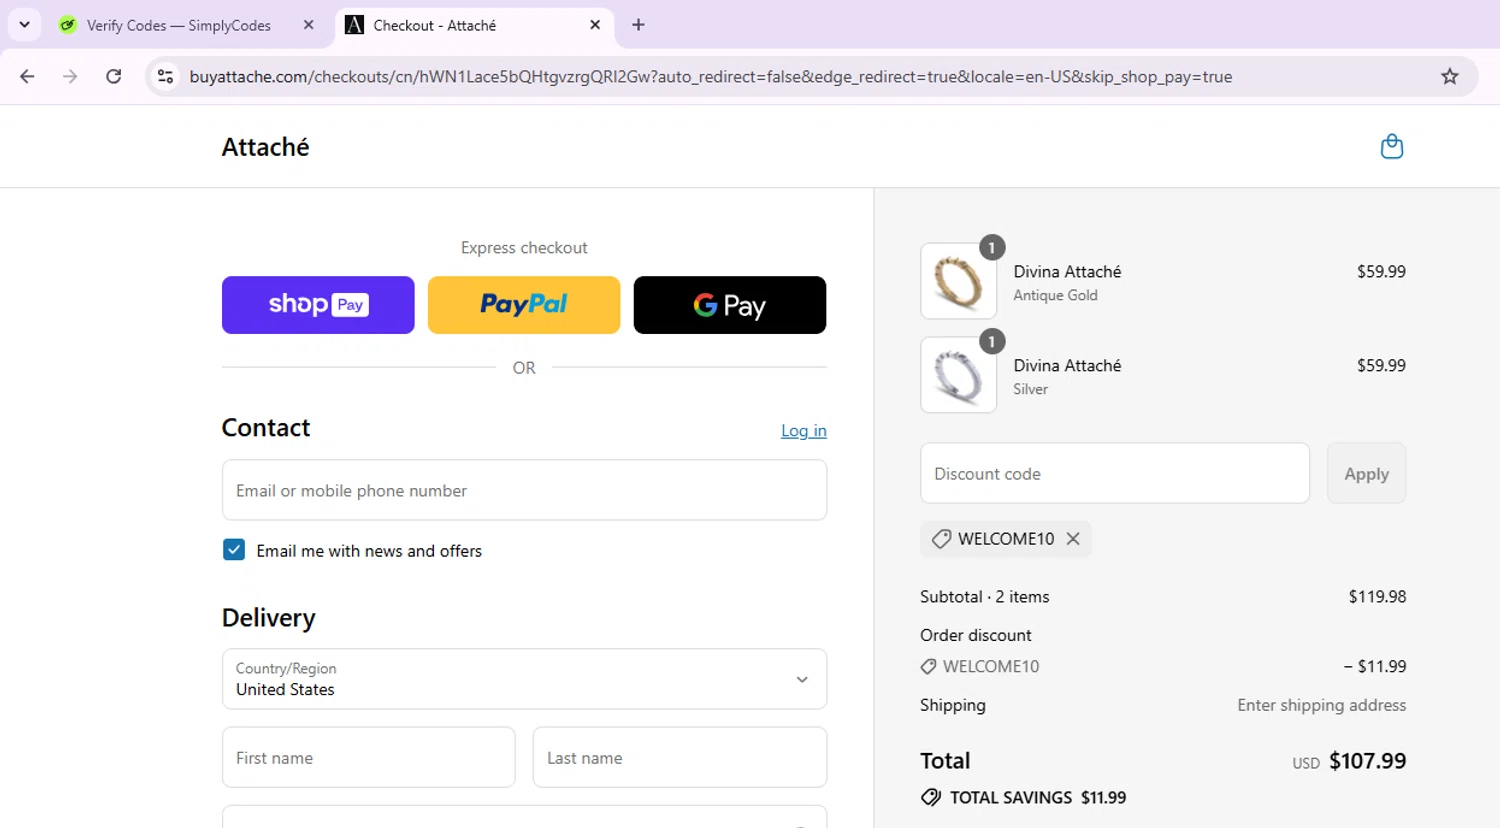The image size is (1500, 828).
Task: Pay with Shop Pay express checkout
Action: (x=318, y=305)
